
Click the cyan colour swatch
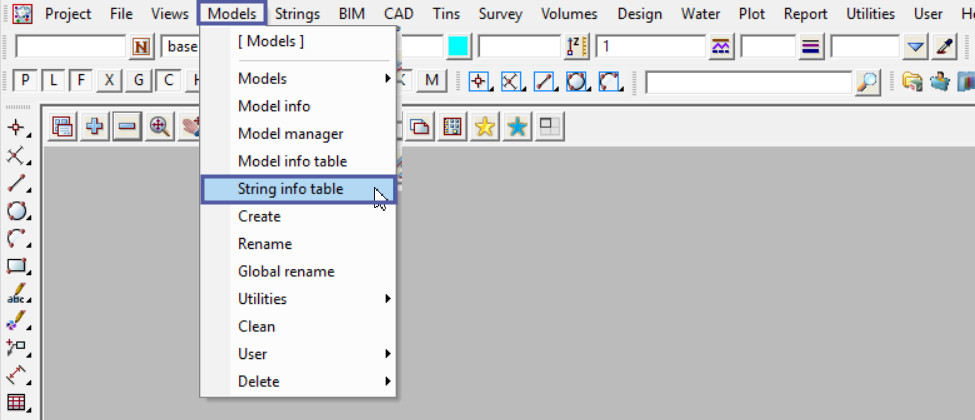click(x=459, y=47)
